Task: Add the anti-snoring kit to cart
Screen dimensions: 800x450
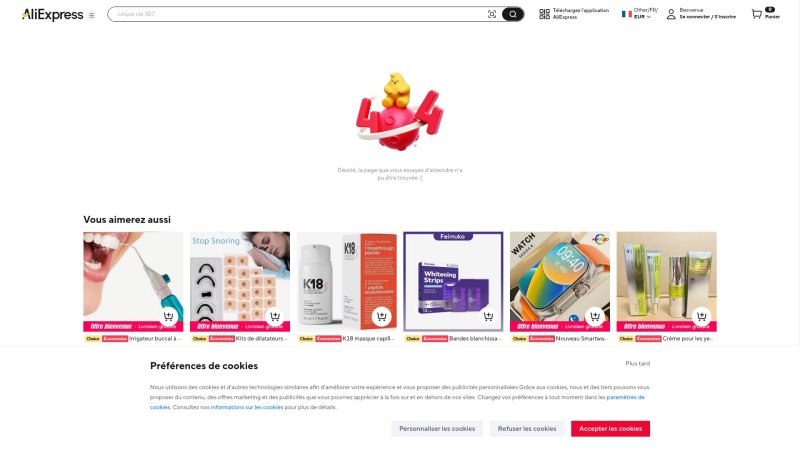Action: pos(275,316)
